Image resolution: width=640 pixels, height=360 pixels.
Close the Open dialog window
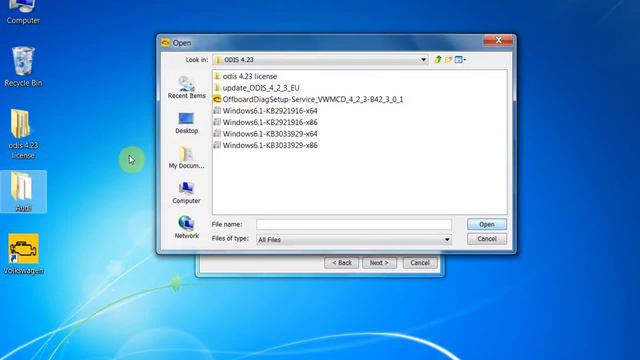[x=498, y=40]
